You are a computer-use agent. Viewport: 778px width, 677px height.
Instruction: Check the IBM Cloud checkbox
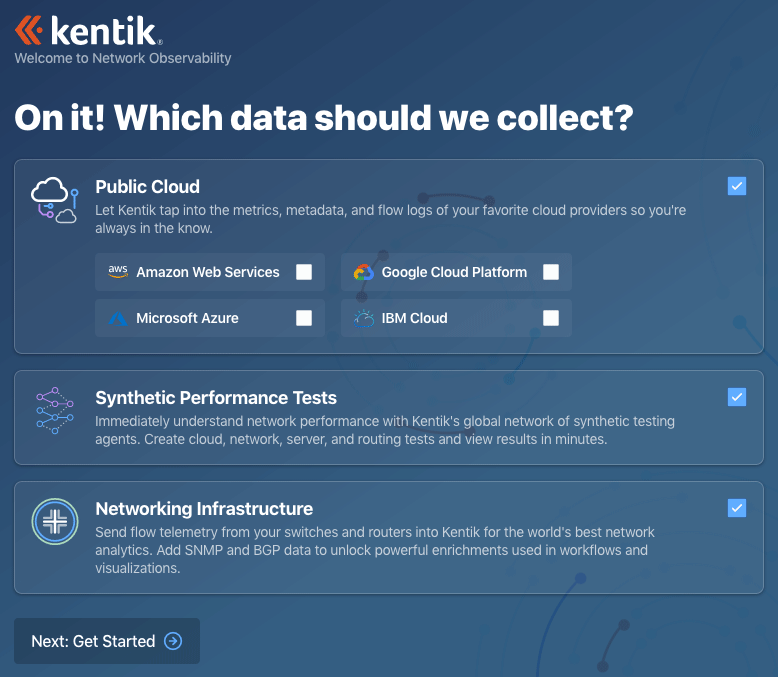[551, 318]
